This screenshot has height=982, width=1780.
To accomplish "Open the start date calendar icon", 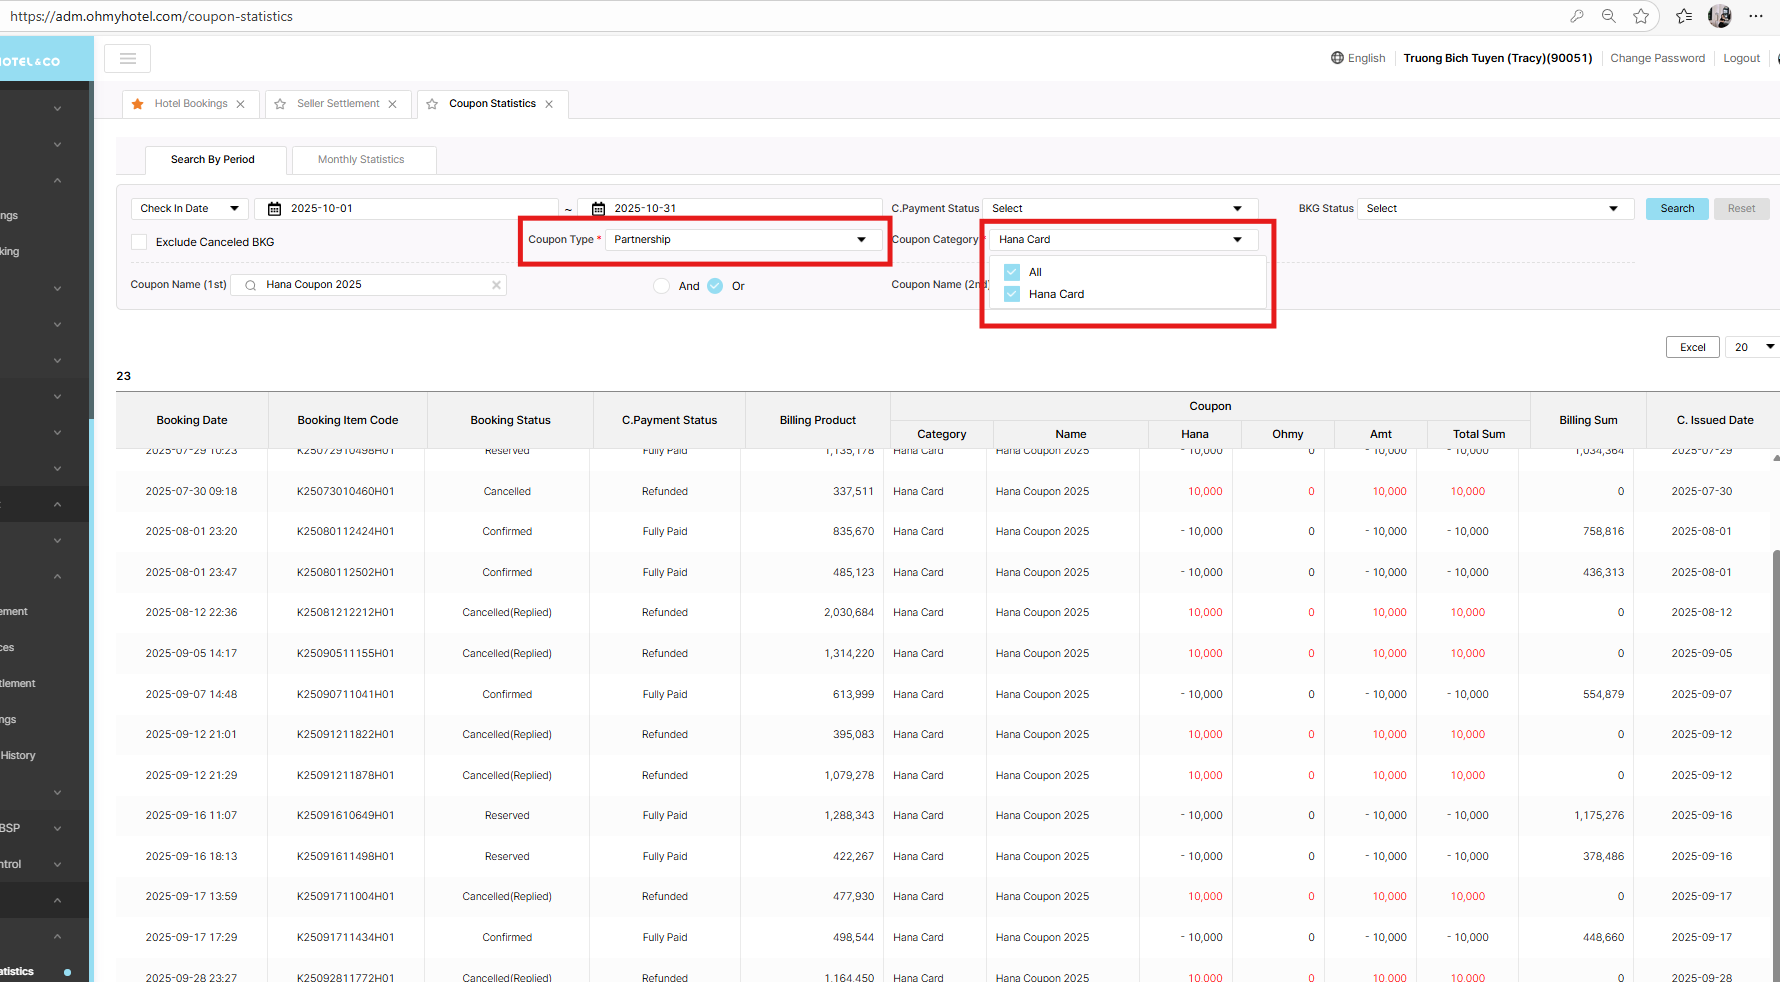I will pos(274,209).
